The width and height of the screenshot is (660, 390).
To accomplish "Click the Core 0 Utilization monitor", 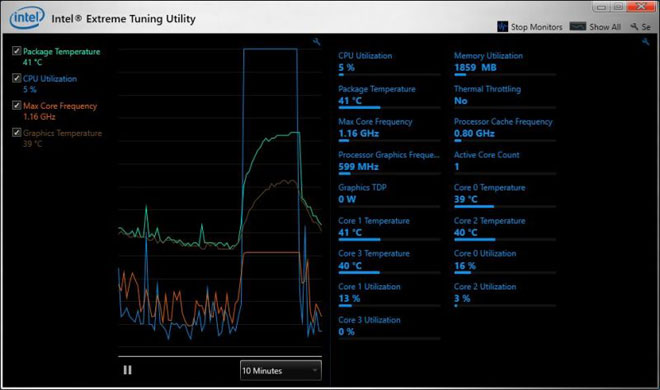I will [x=505, y=261].
